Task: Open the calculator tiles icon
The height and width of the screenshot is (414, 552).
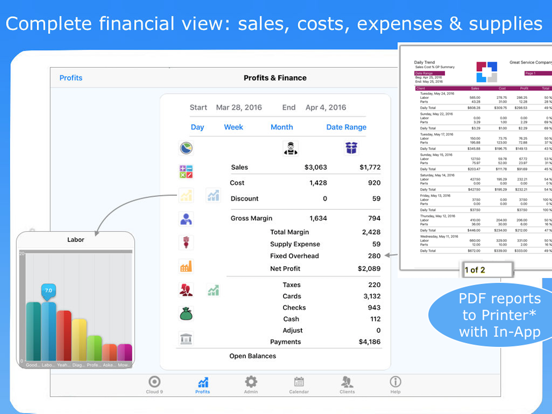Action: (x=186, y=171)
